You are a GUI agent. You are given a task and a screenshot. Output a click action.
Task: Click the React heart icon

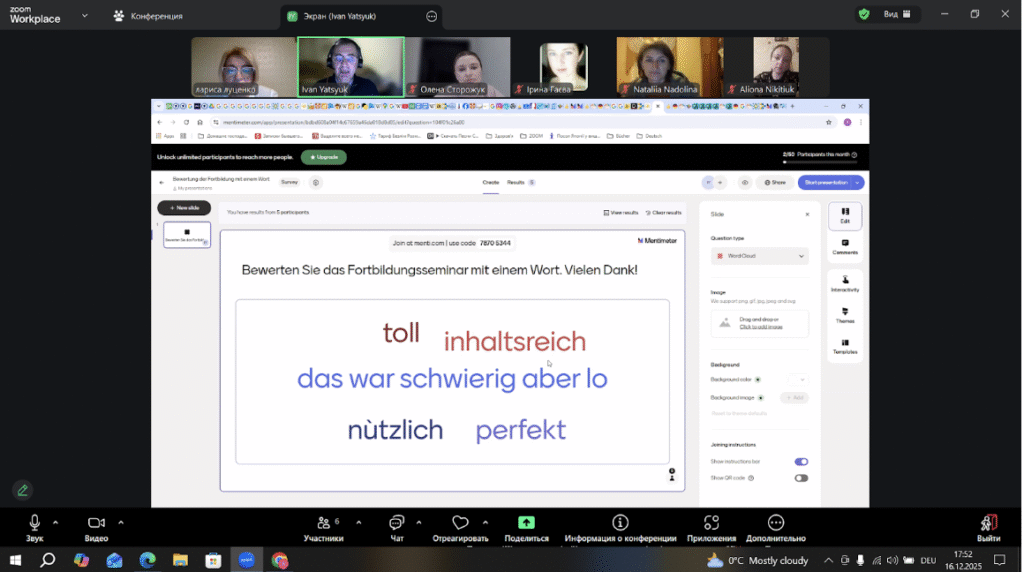(x=460, y=523)
